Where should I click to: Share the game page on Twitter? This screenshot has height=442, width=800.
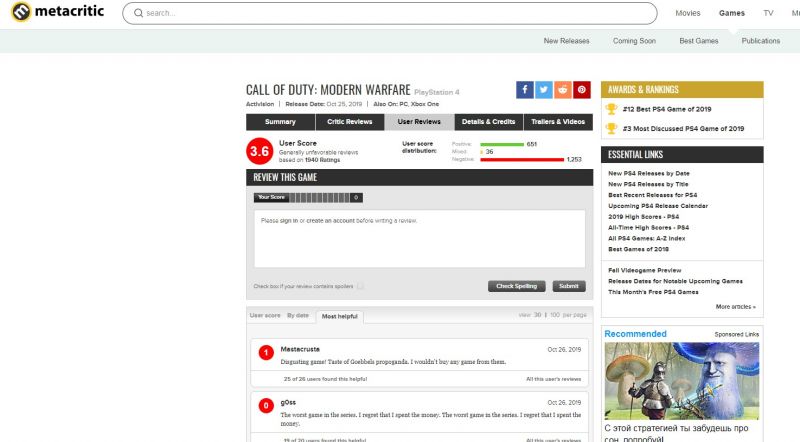(543, 90)
